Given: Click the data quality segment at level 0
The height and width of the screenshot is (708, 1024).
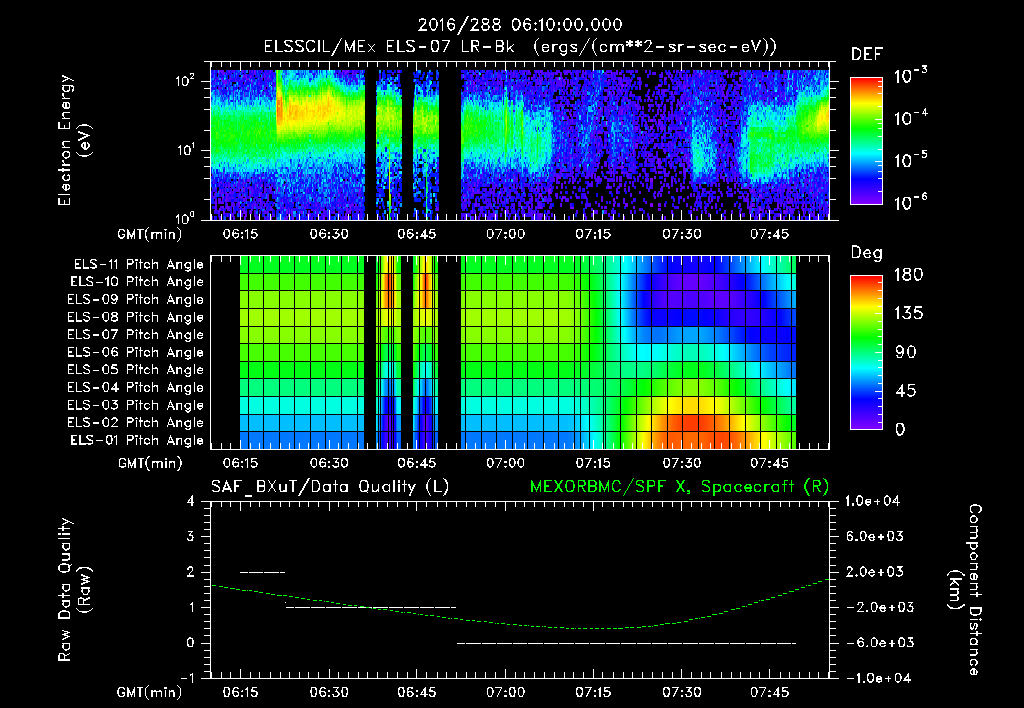Looking at the screenshot, I should (626, 643).
